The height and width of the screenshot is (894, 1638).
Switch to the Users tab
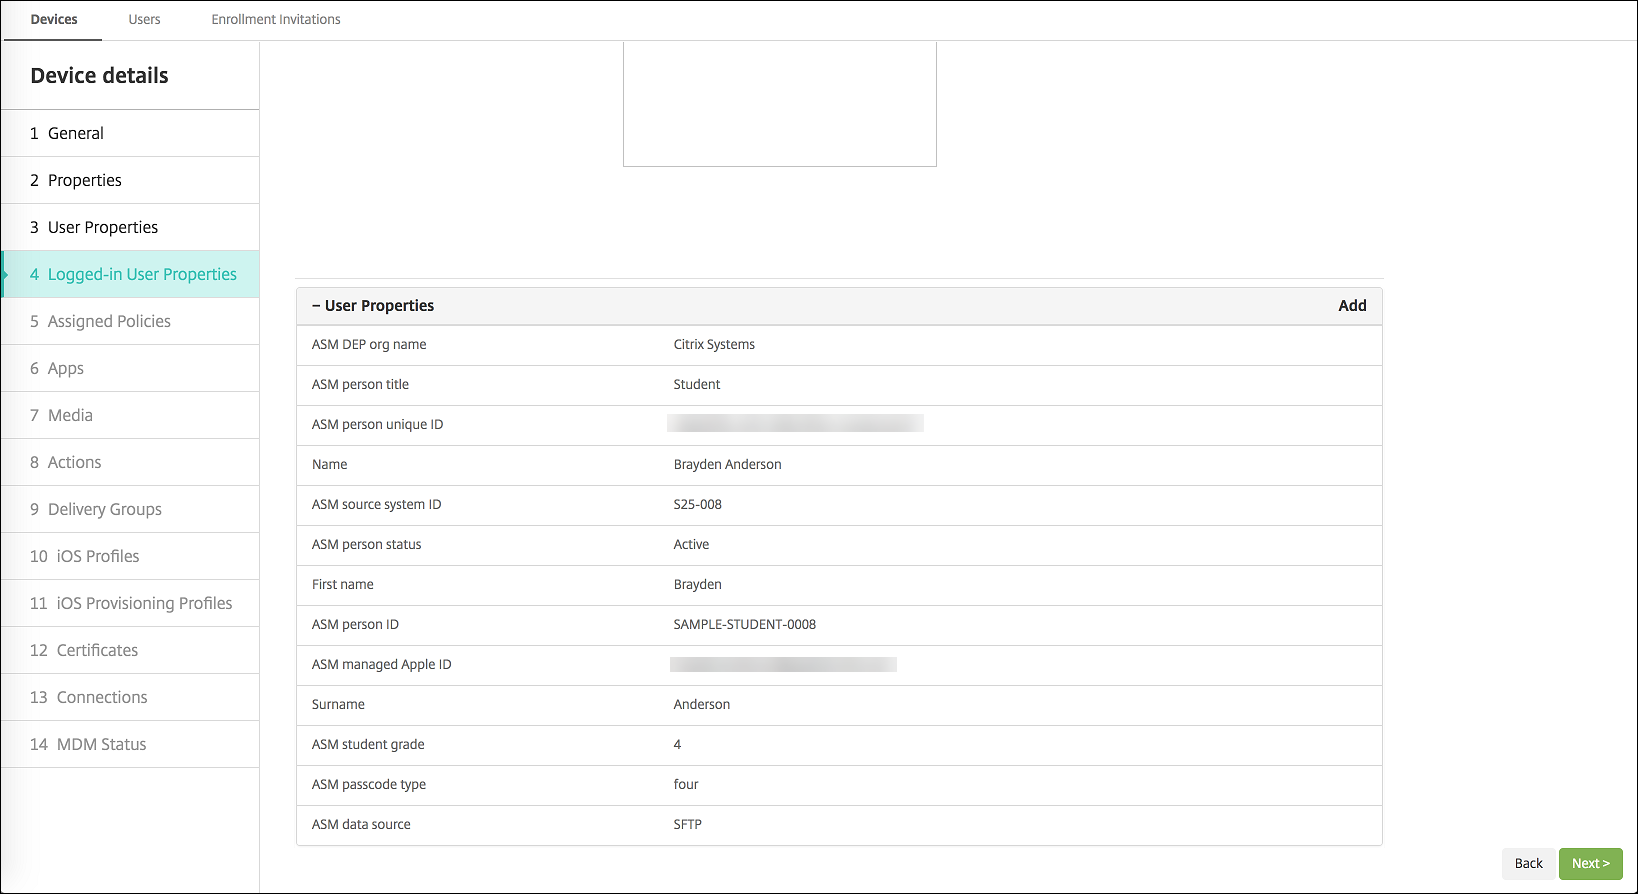144,20
